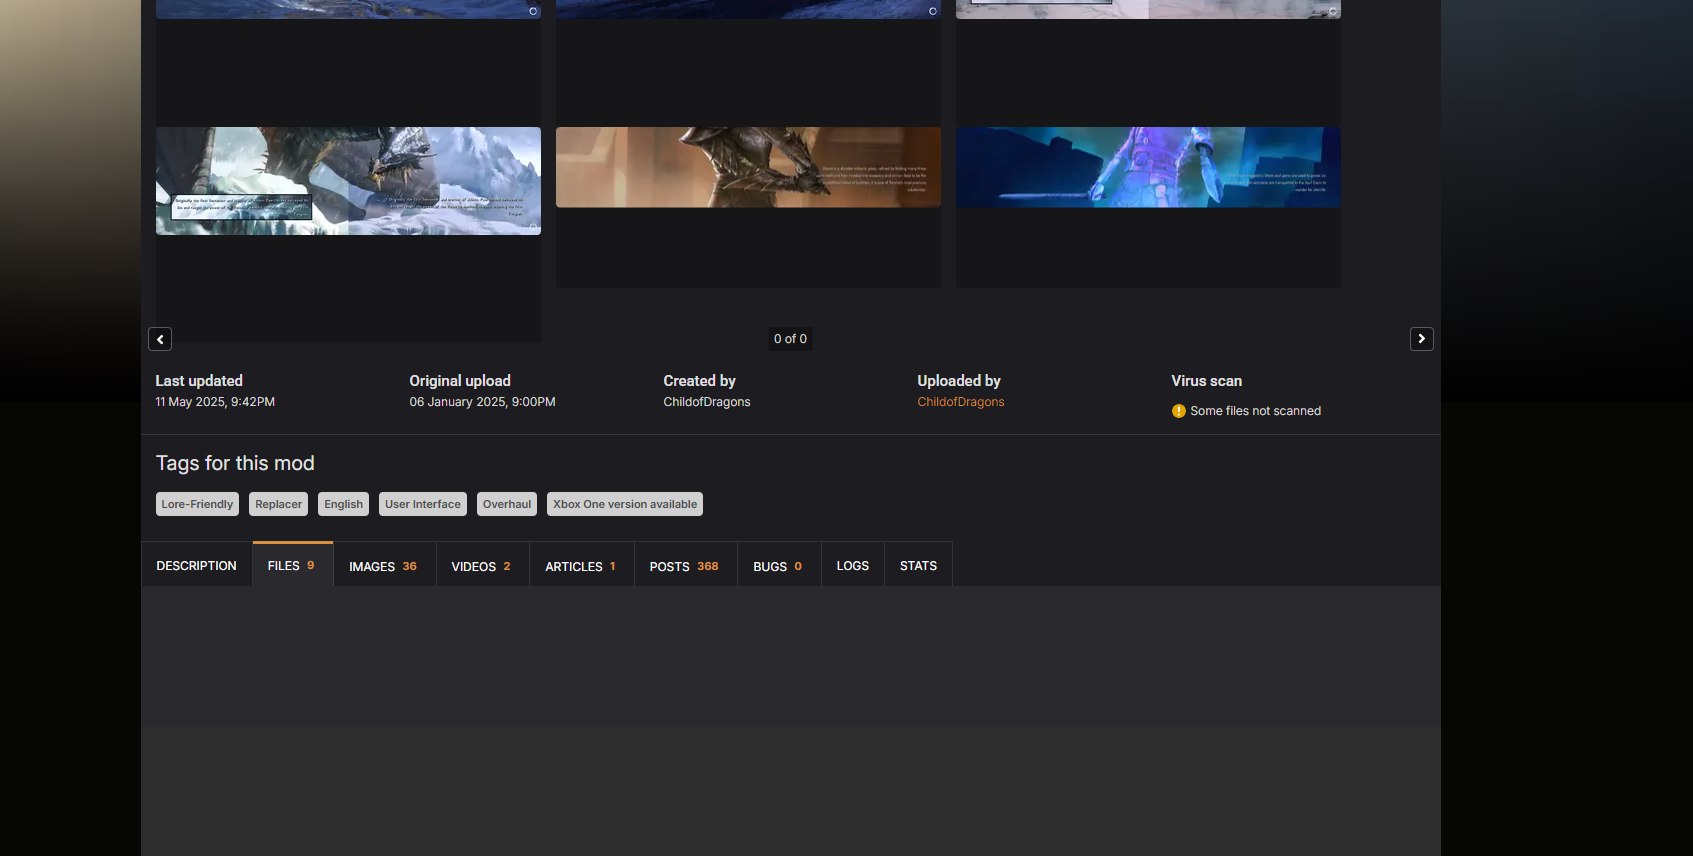This screenshot has width=1693, height=856.
Task: Open the brown armored figure thumbnail
Action: [x=748, y=167]
